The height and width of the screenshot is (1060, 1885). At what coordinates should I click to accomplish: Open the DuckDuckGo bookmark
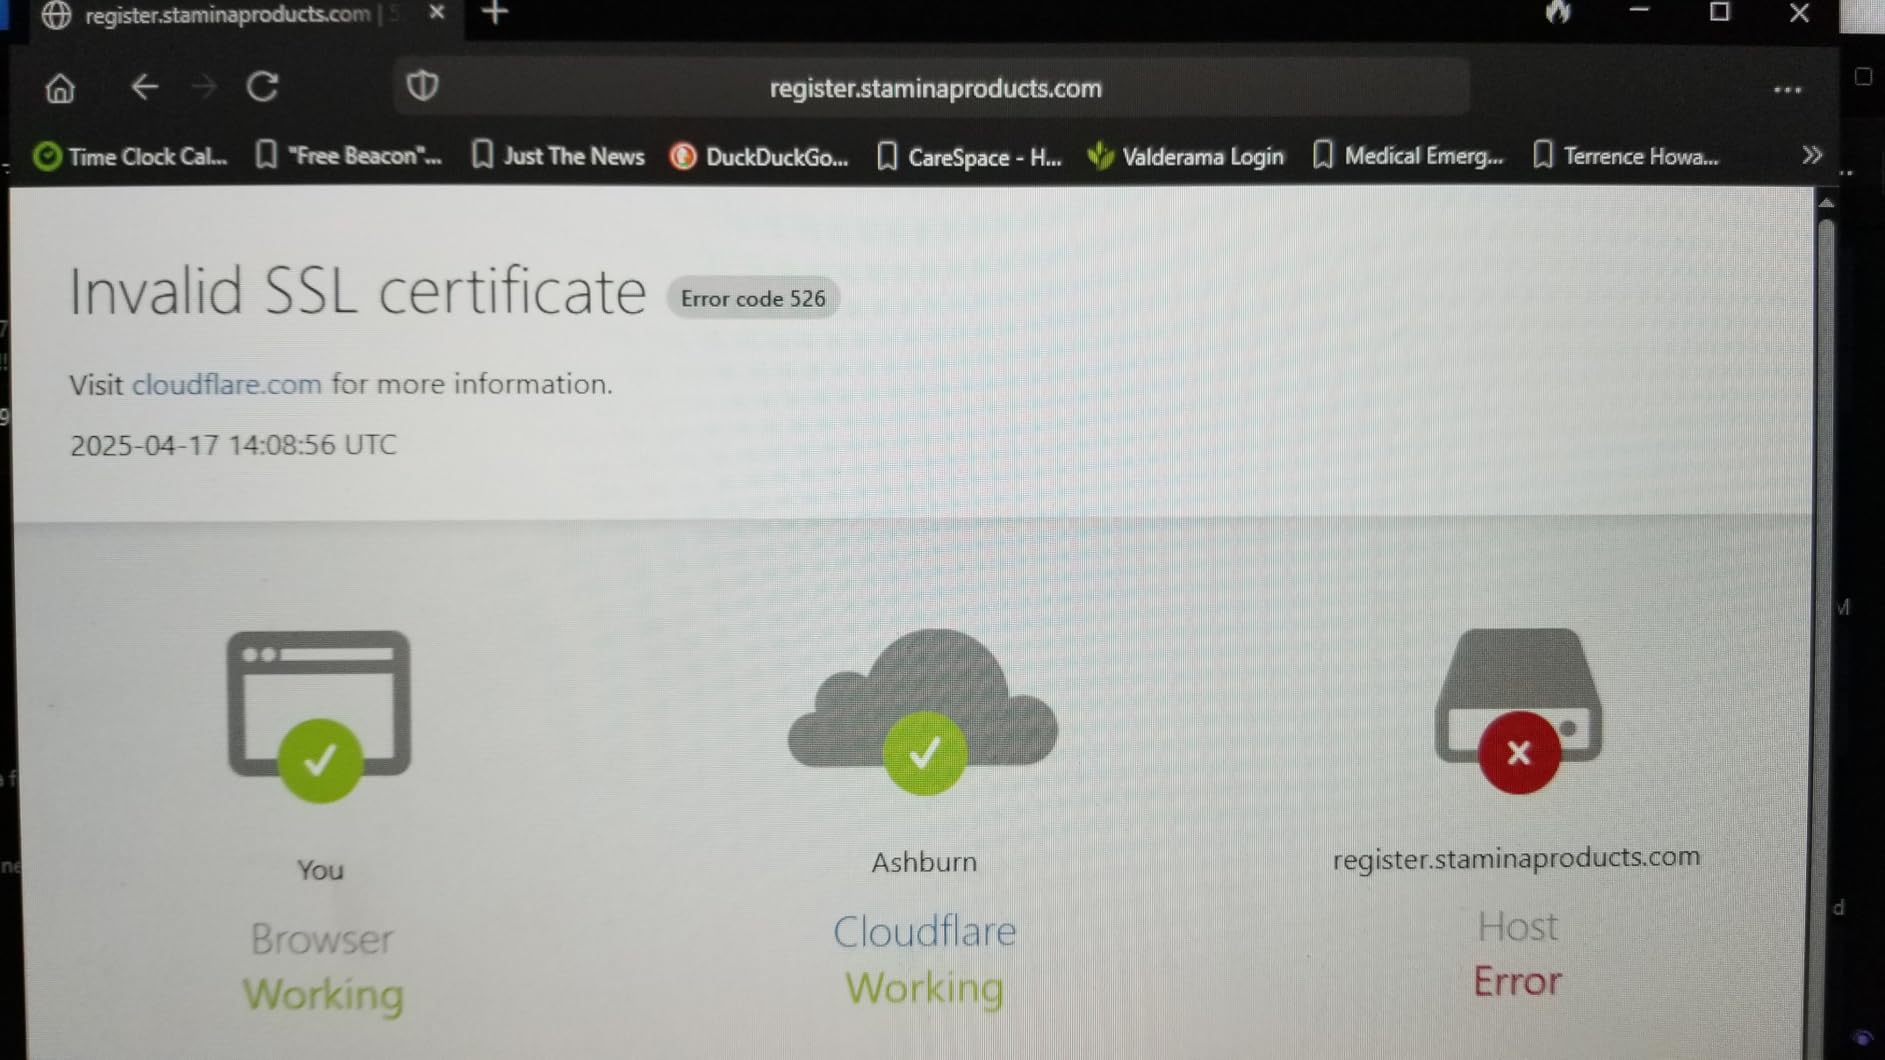pos(759,157)
